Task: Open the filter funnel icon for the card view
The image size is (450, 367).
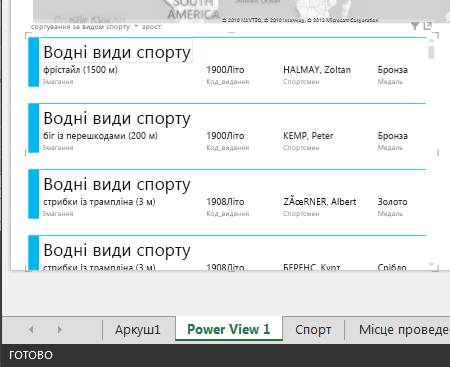Action: 415,26
